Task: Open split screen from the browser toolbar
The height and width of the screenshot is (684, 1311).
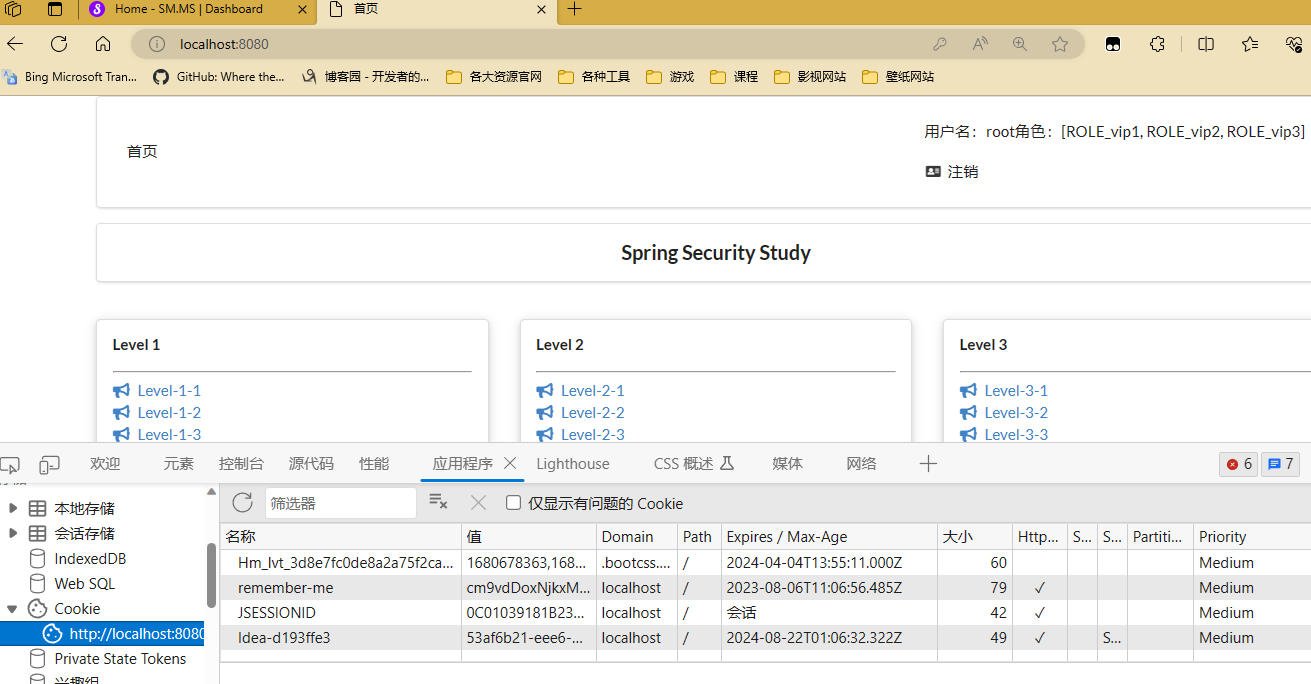Action: pyautogui.click(x=1205, y=44)
